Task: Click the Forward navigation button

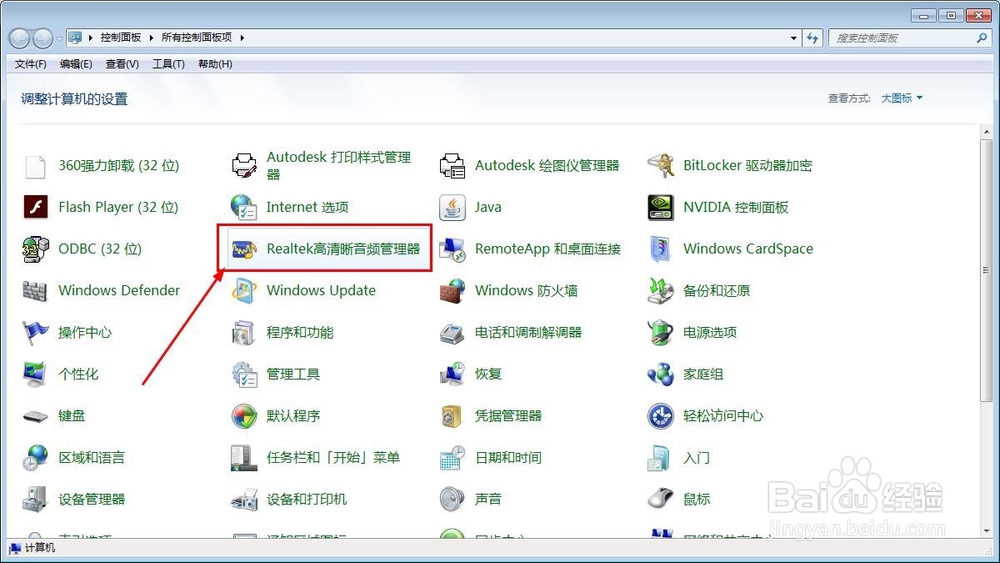Action: point(43,39)
